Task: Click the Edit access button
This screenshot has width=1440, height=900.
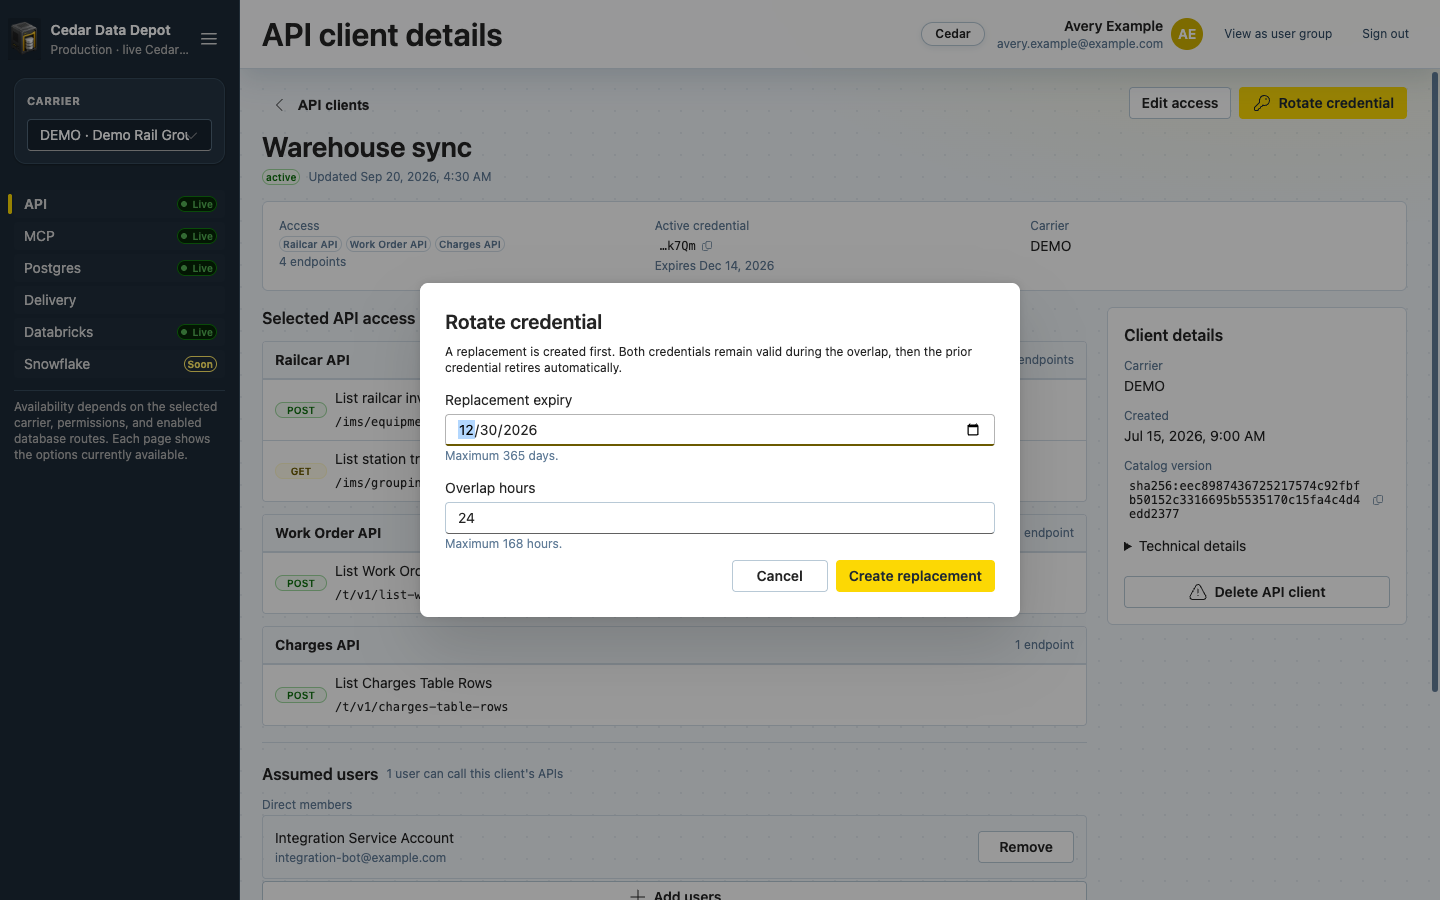Action: [1180, 103]
